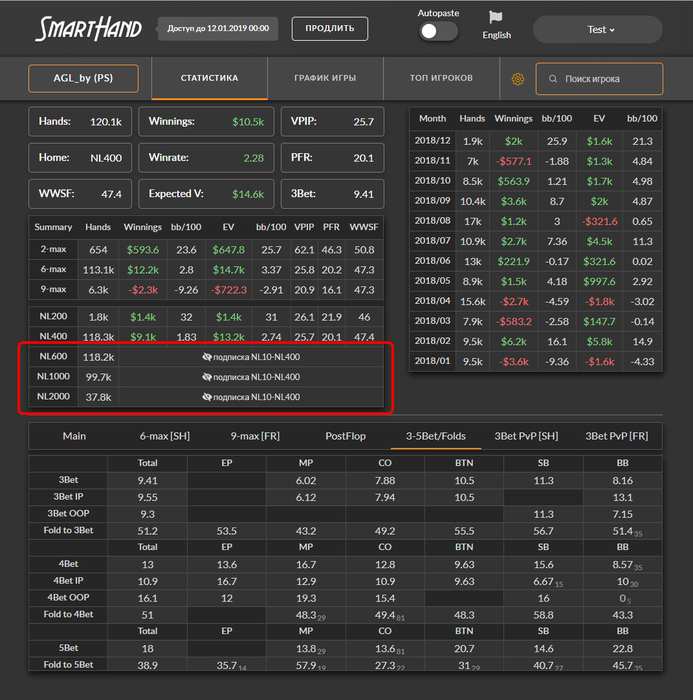Click the Hands 120.1k stat box
693x700 pixels.
tap(80, 121)
